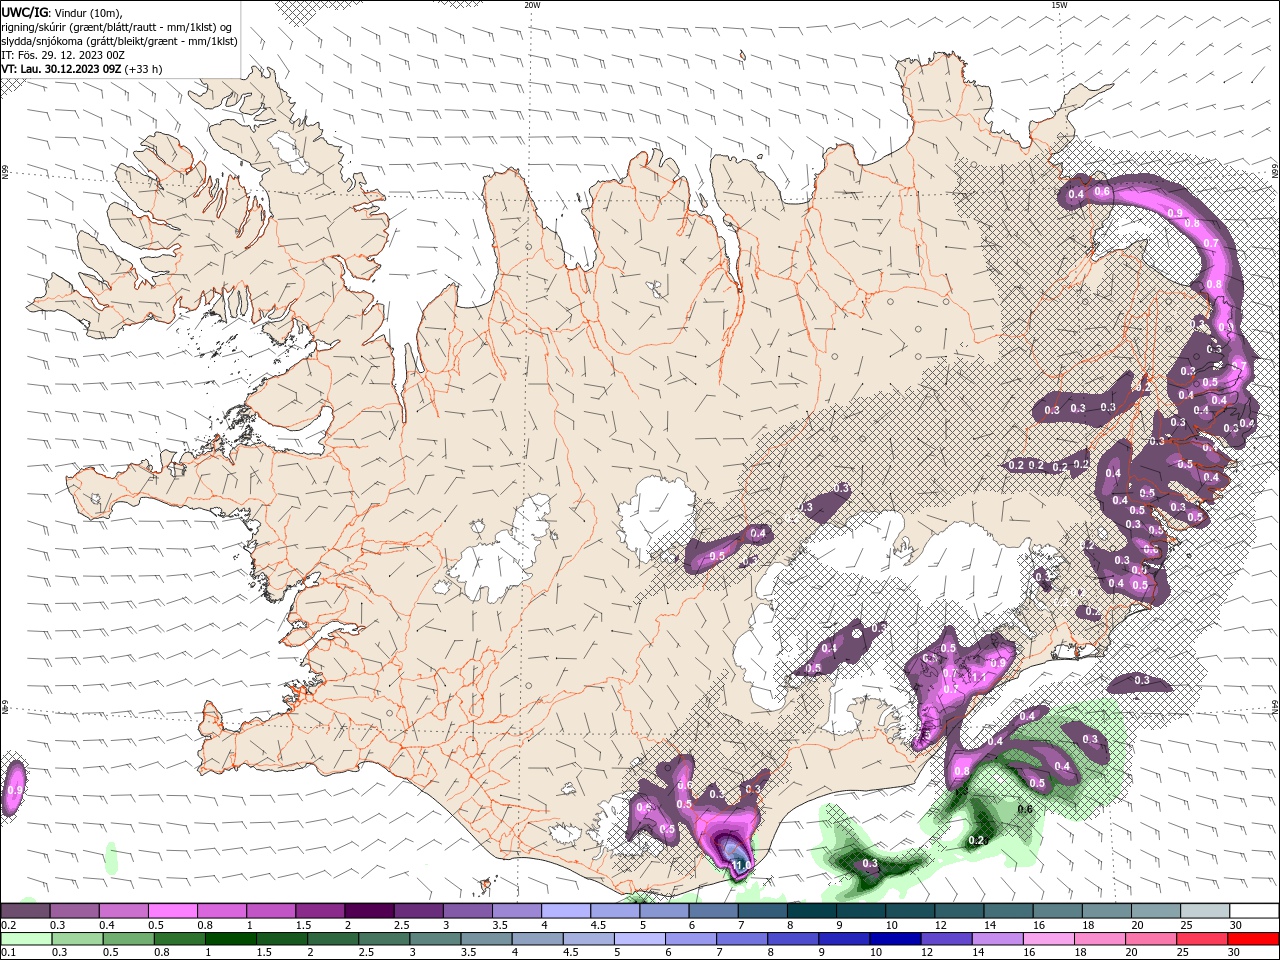Click the '15W' longitude label
The height and width of the screenshot is (960, 1280).
point(1059,5)
